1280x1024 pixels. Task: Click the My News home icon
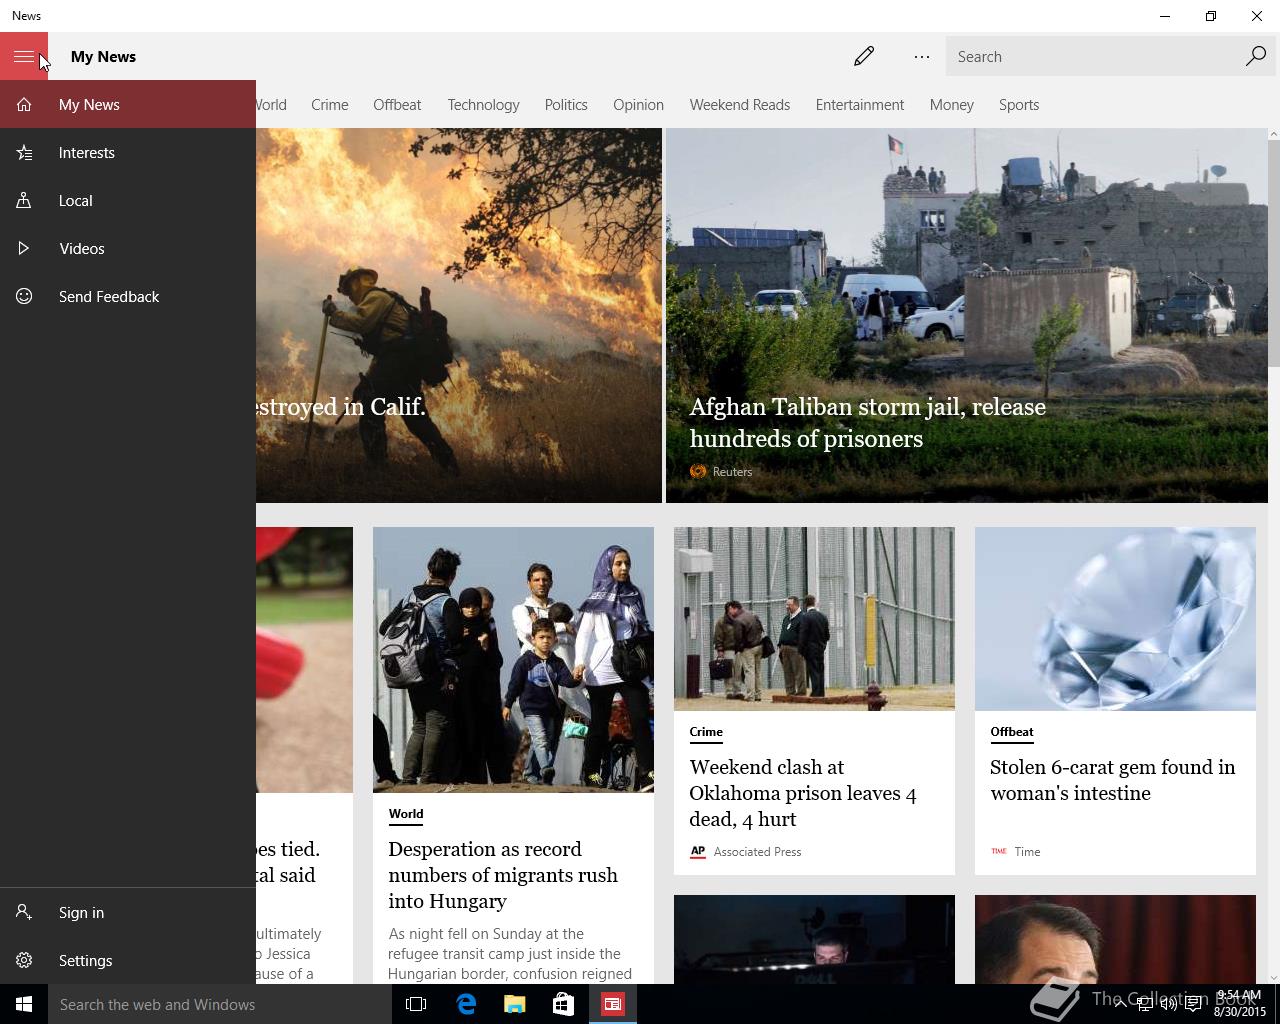point(24,104)
